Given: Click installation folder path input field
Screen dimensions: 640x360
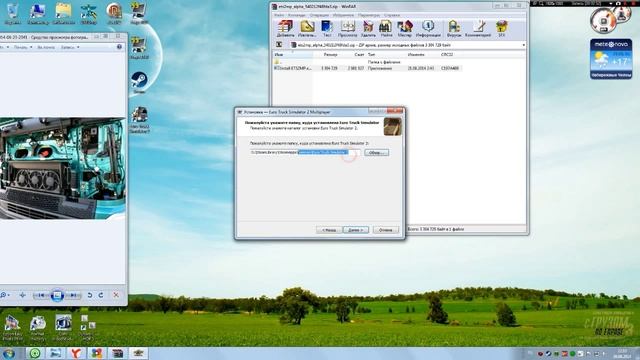Looking at the screenshot, I should [305, 152].
